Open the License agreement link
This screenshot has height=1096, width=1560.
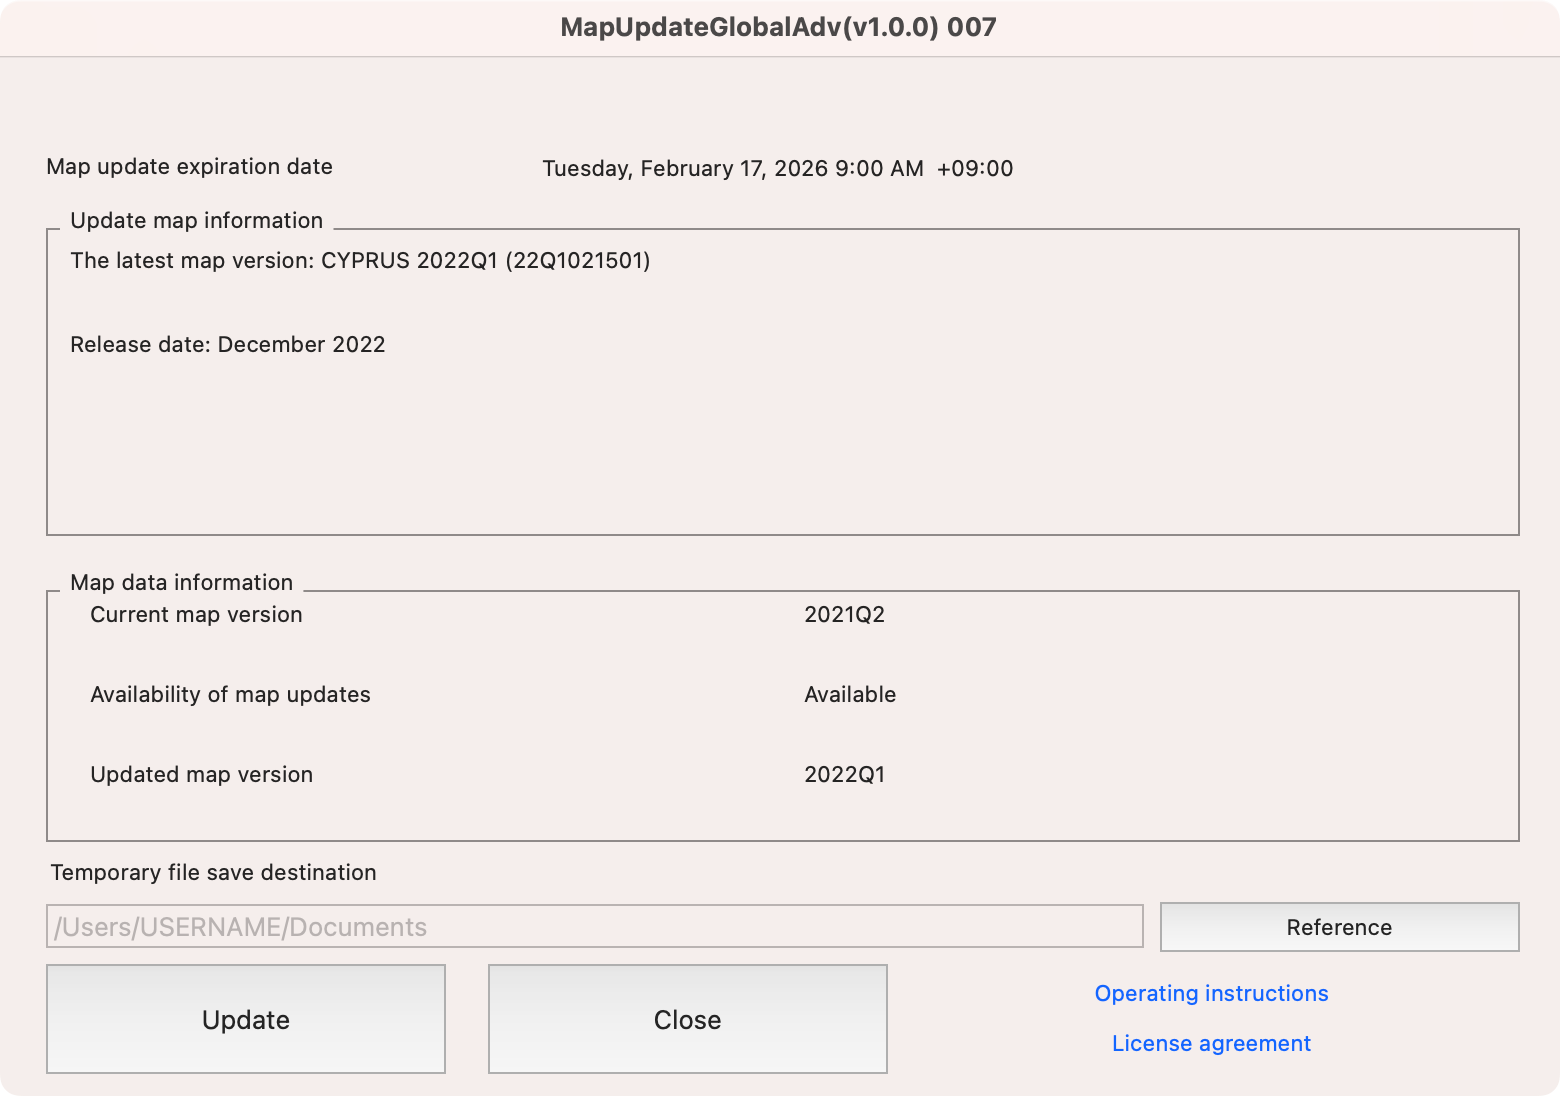click(x=1211, y=1043)
